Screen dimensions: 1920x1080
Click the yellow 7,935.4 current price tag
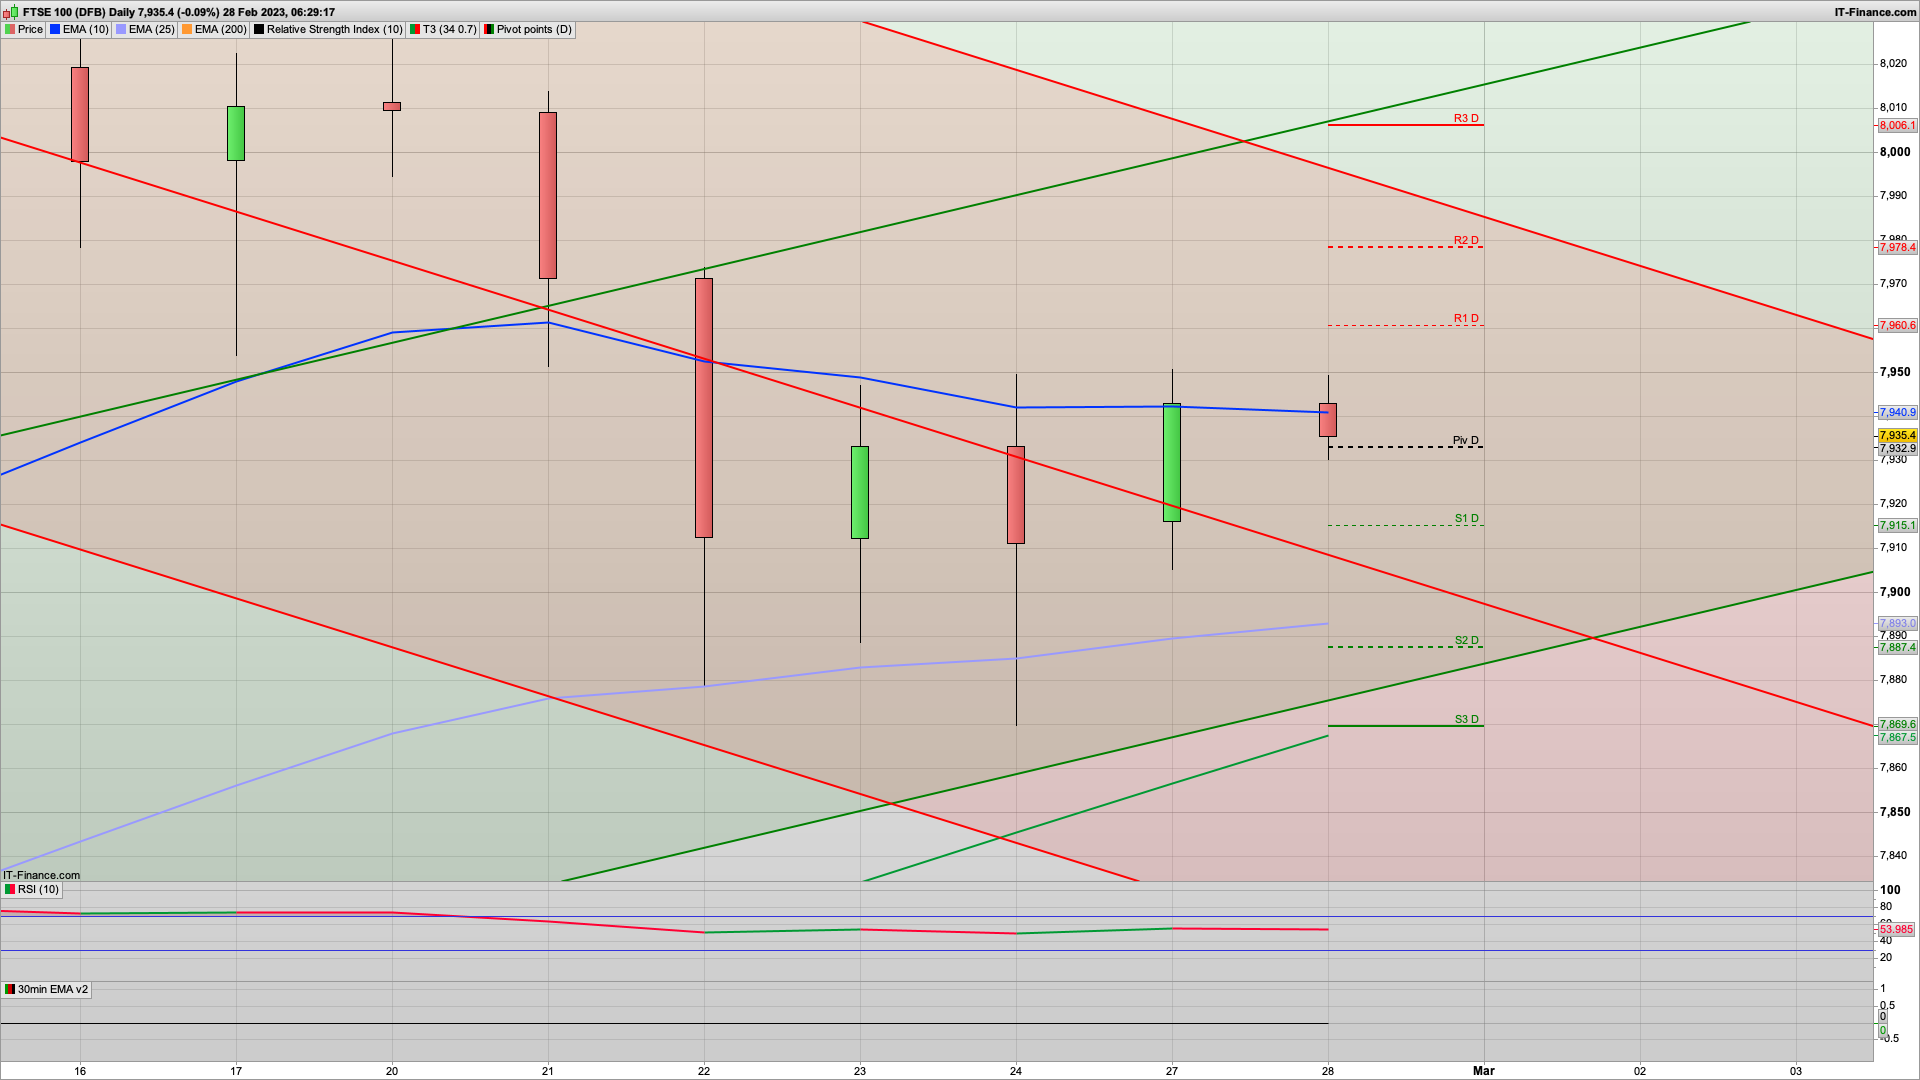[x=1897, y=436]
